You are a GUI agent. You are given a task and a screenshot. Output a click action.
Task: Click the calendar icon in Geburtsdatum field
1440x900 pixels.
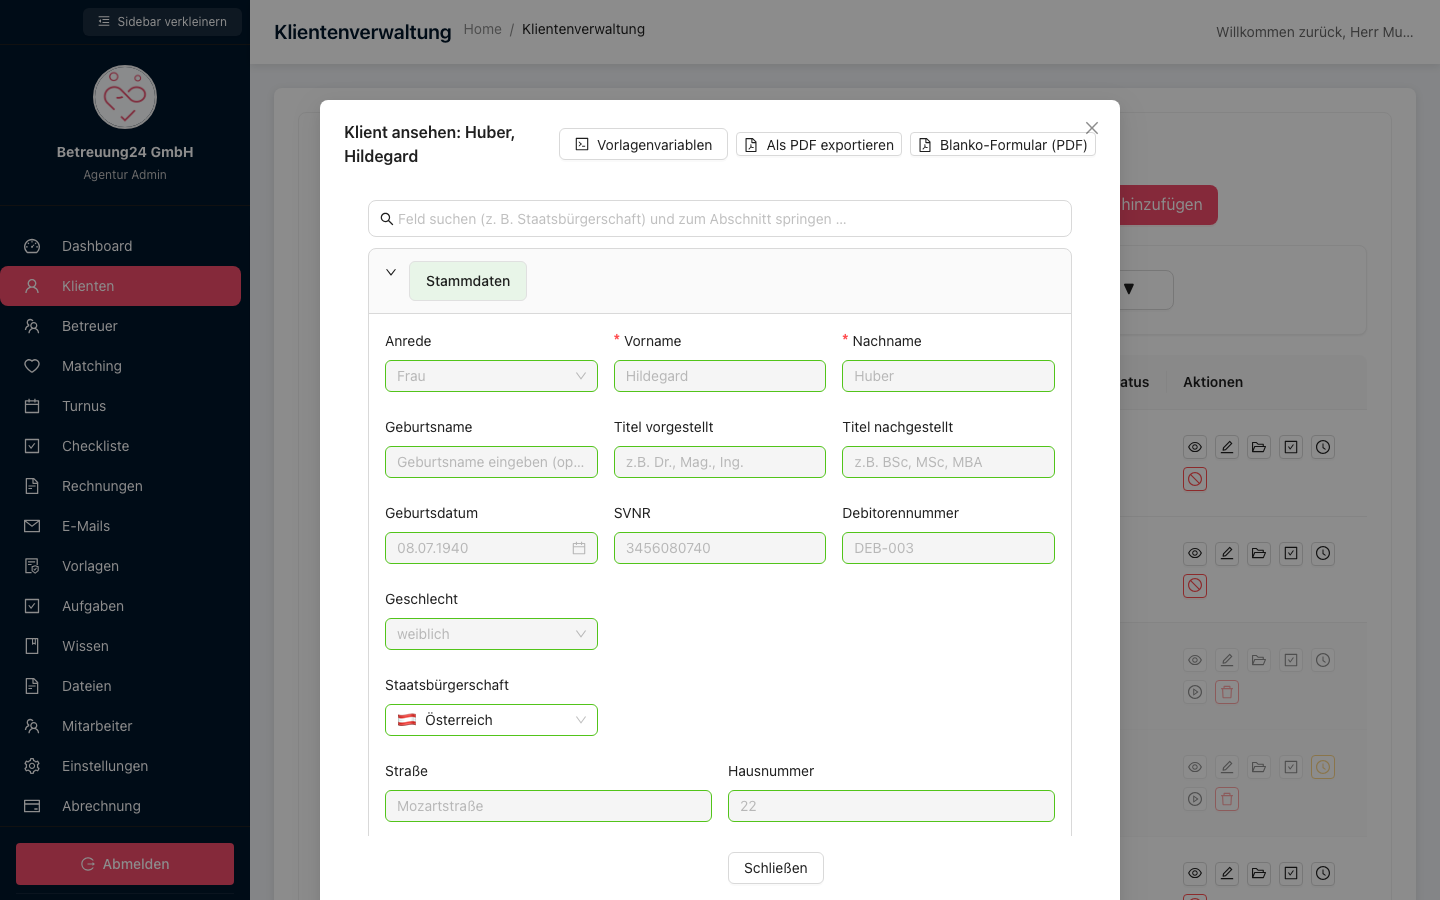tap(579, 548)
